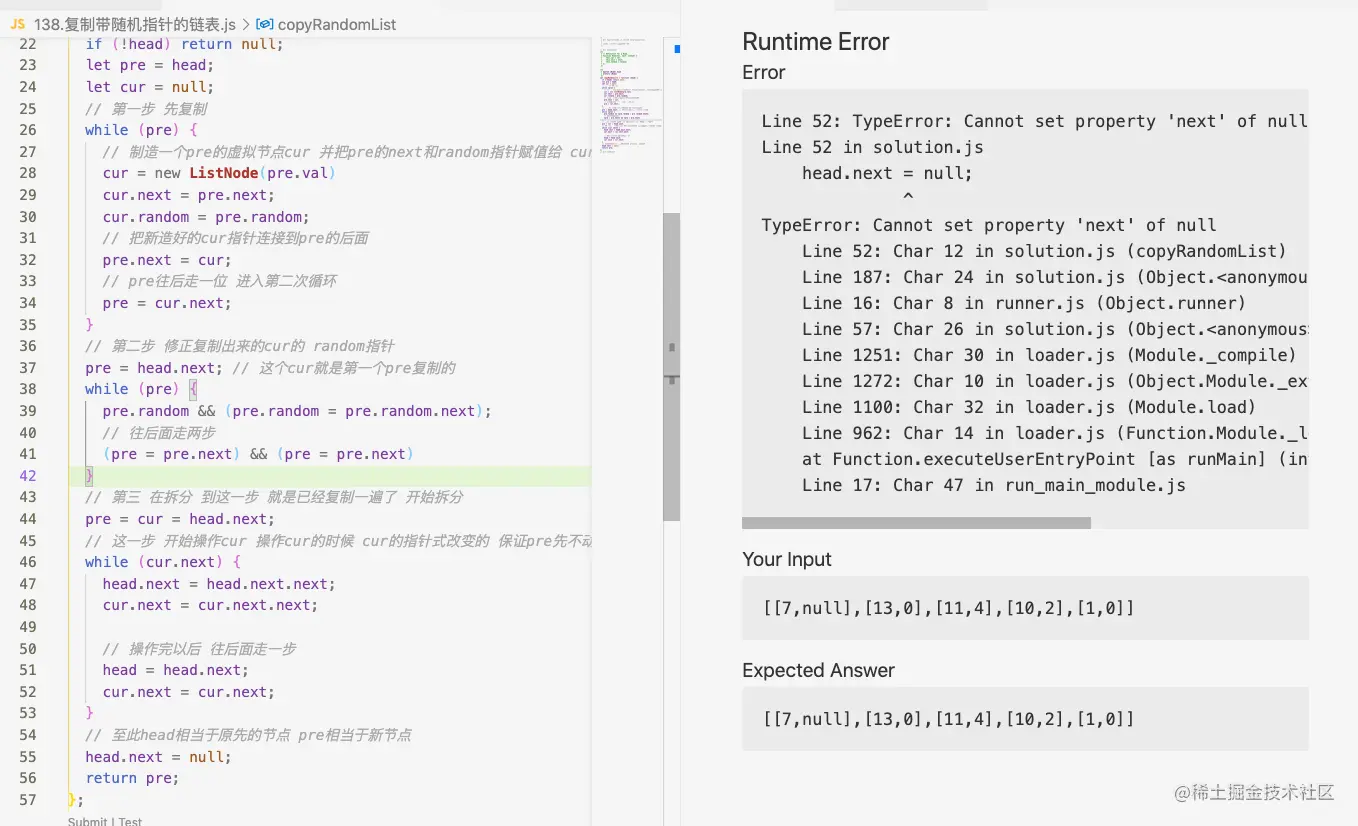The image size is (1358, 826).
Task: Click 'Line 52: Char 12 in solution.js' trace
Action: point(1044,251)
